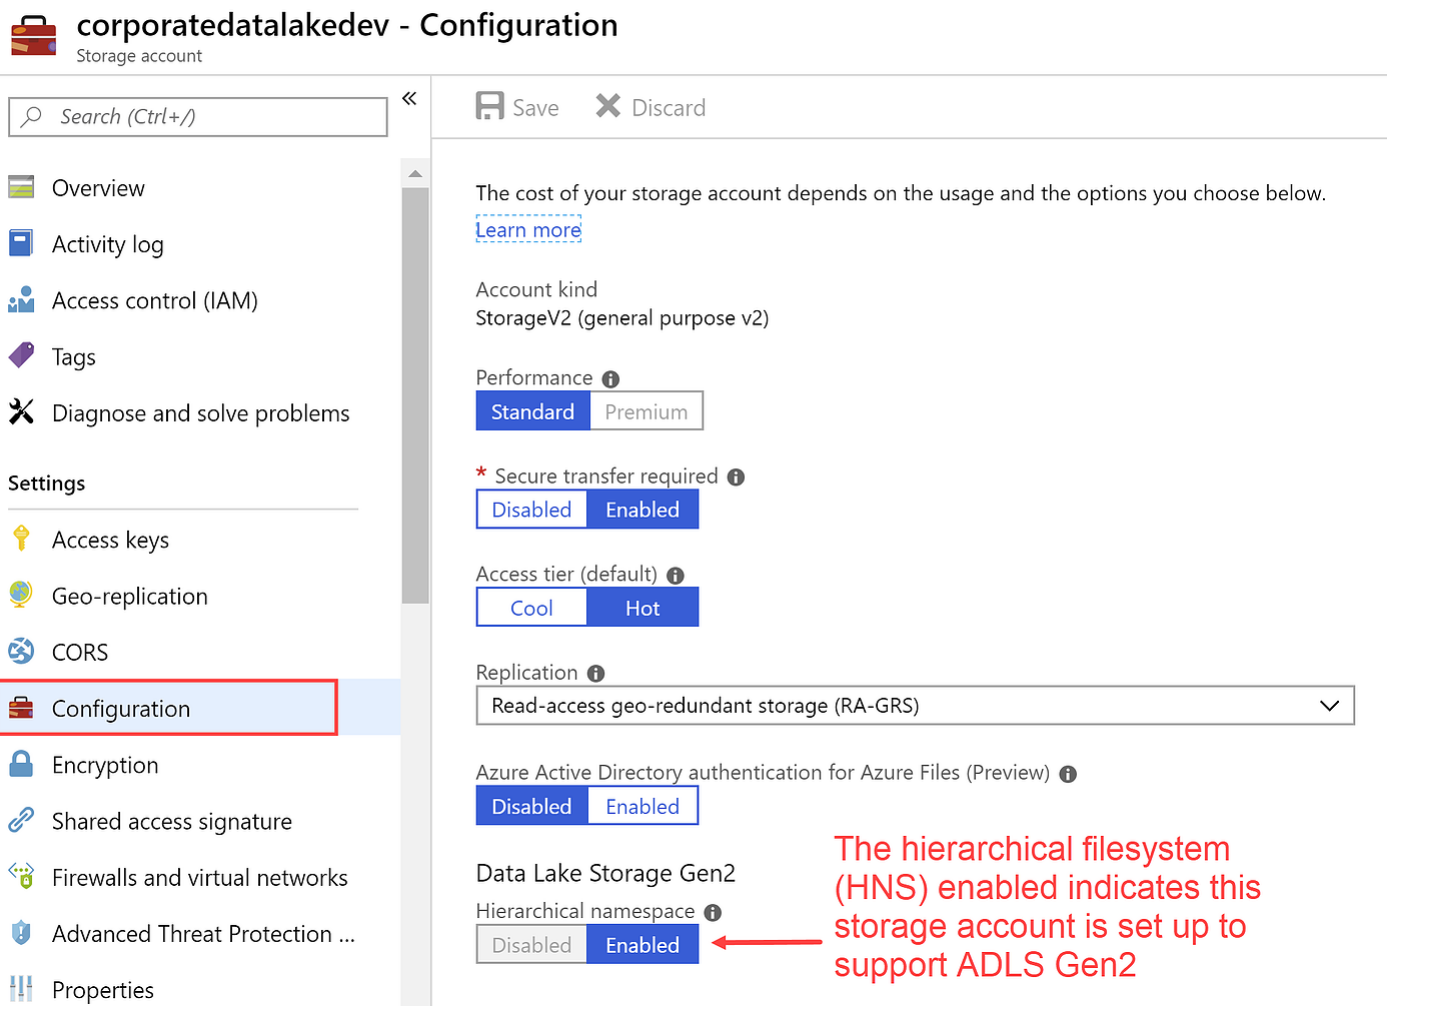
Task: Follow the Learn more link
Action: click(x=528, y=229)
